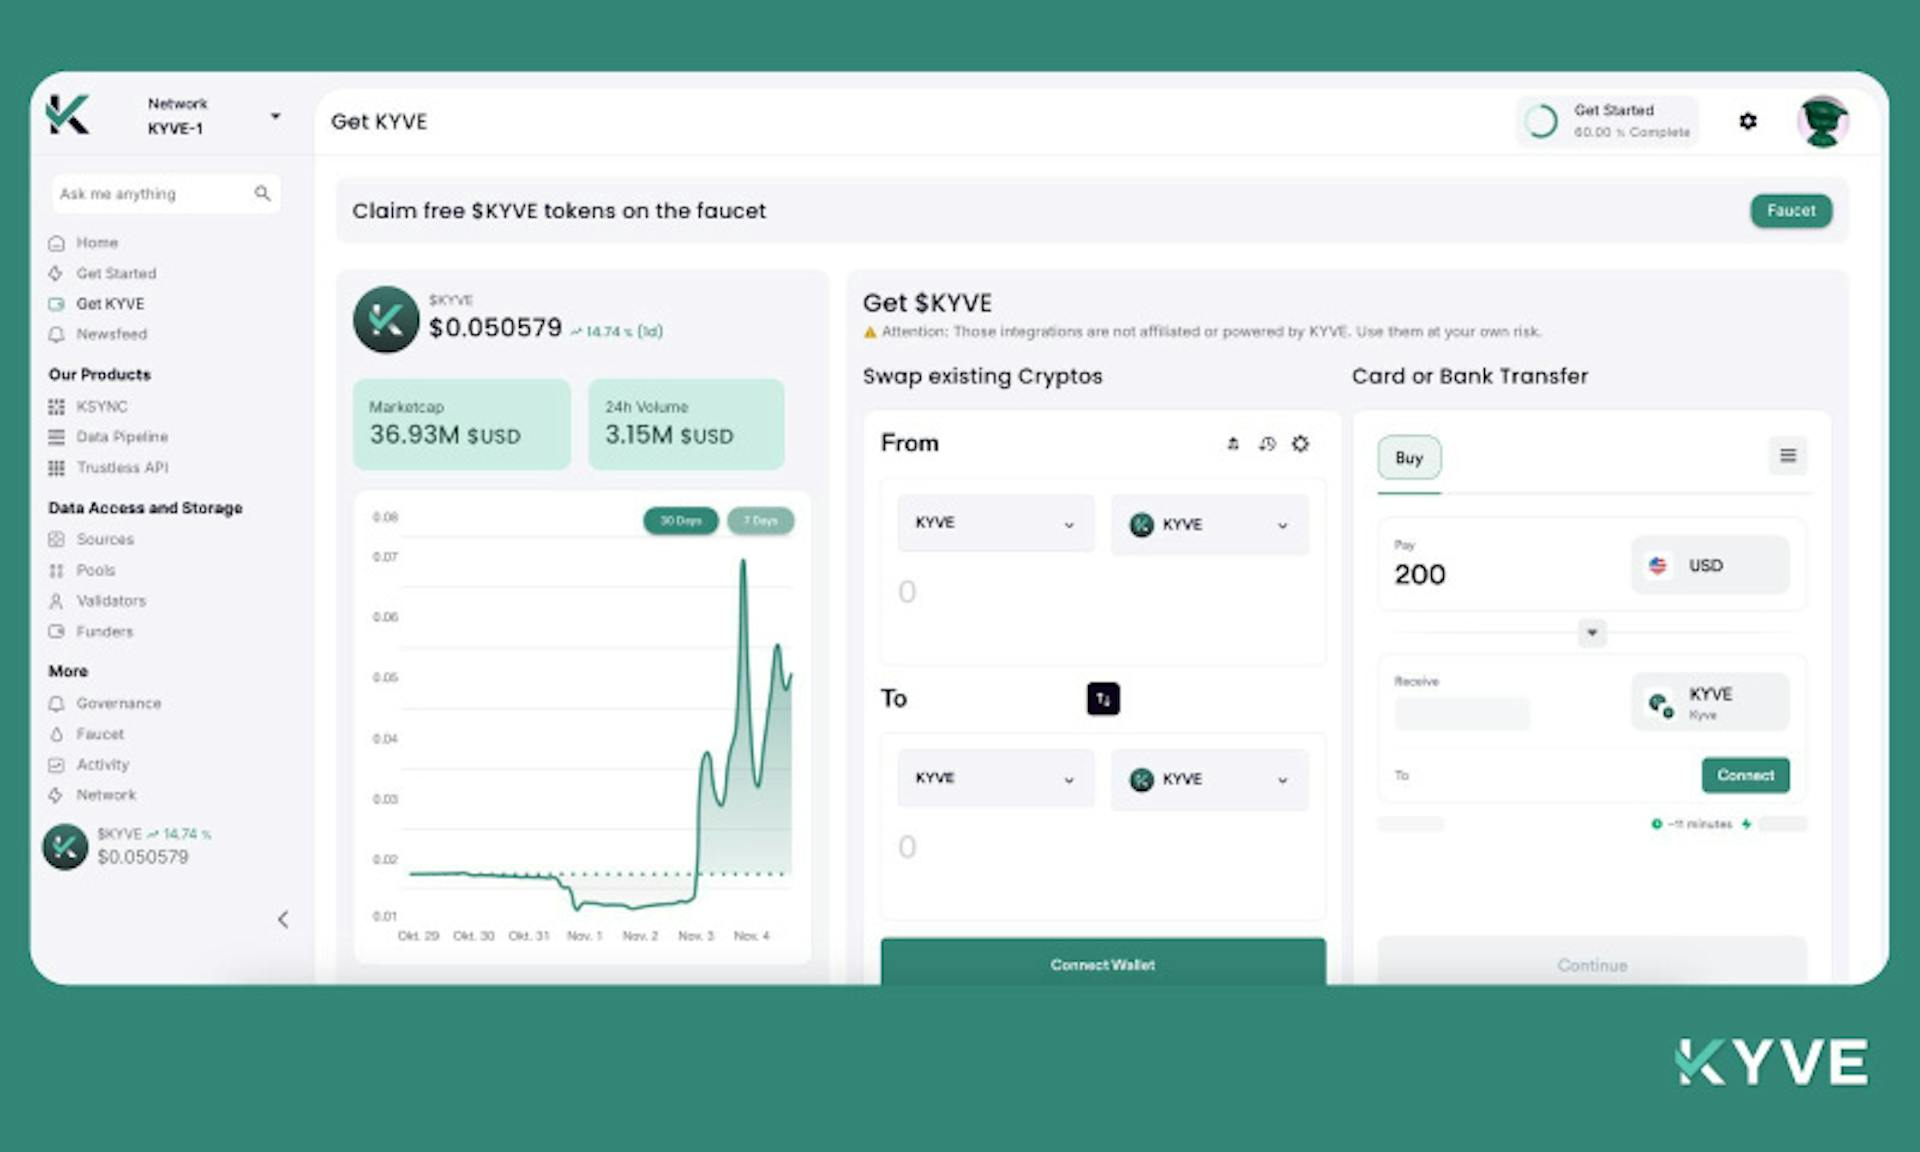Click the swap direction arrows icon
The image size is (1920, 1152).
point(1102,698)
